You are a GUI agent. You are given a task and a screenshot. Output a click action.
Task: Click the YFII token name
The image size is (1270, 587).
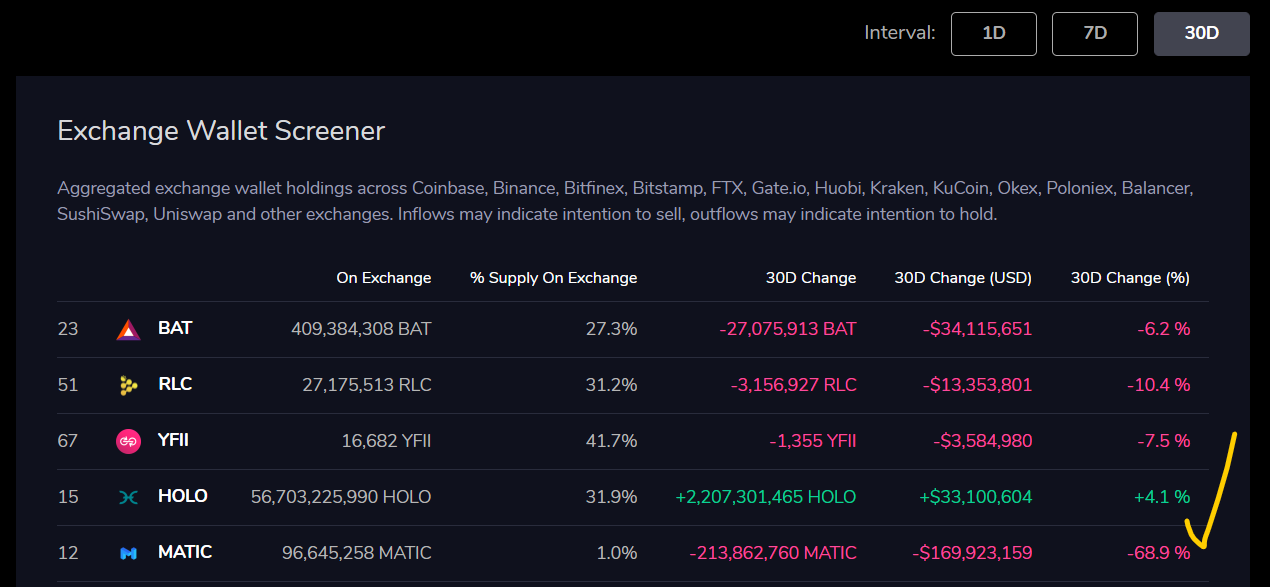tap(175, 440)
